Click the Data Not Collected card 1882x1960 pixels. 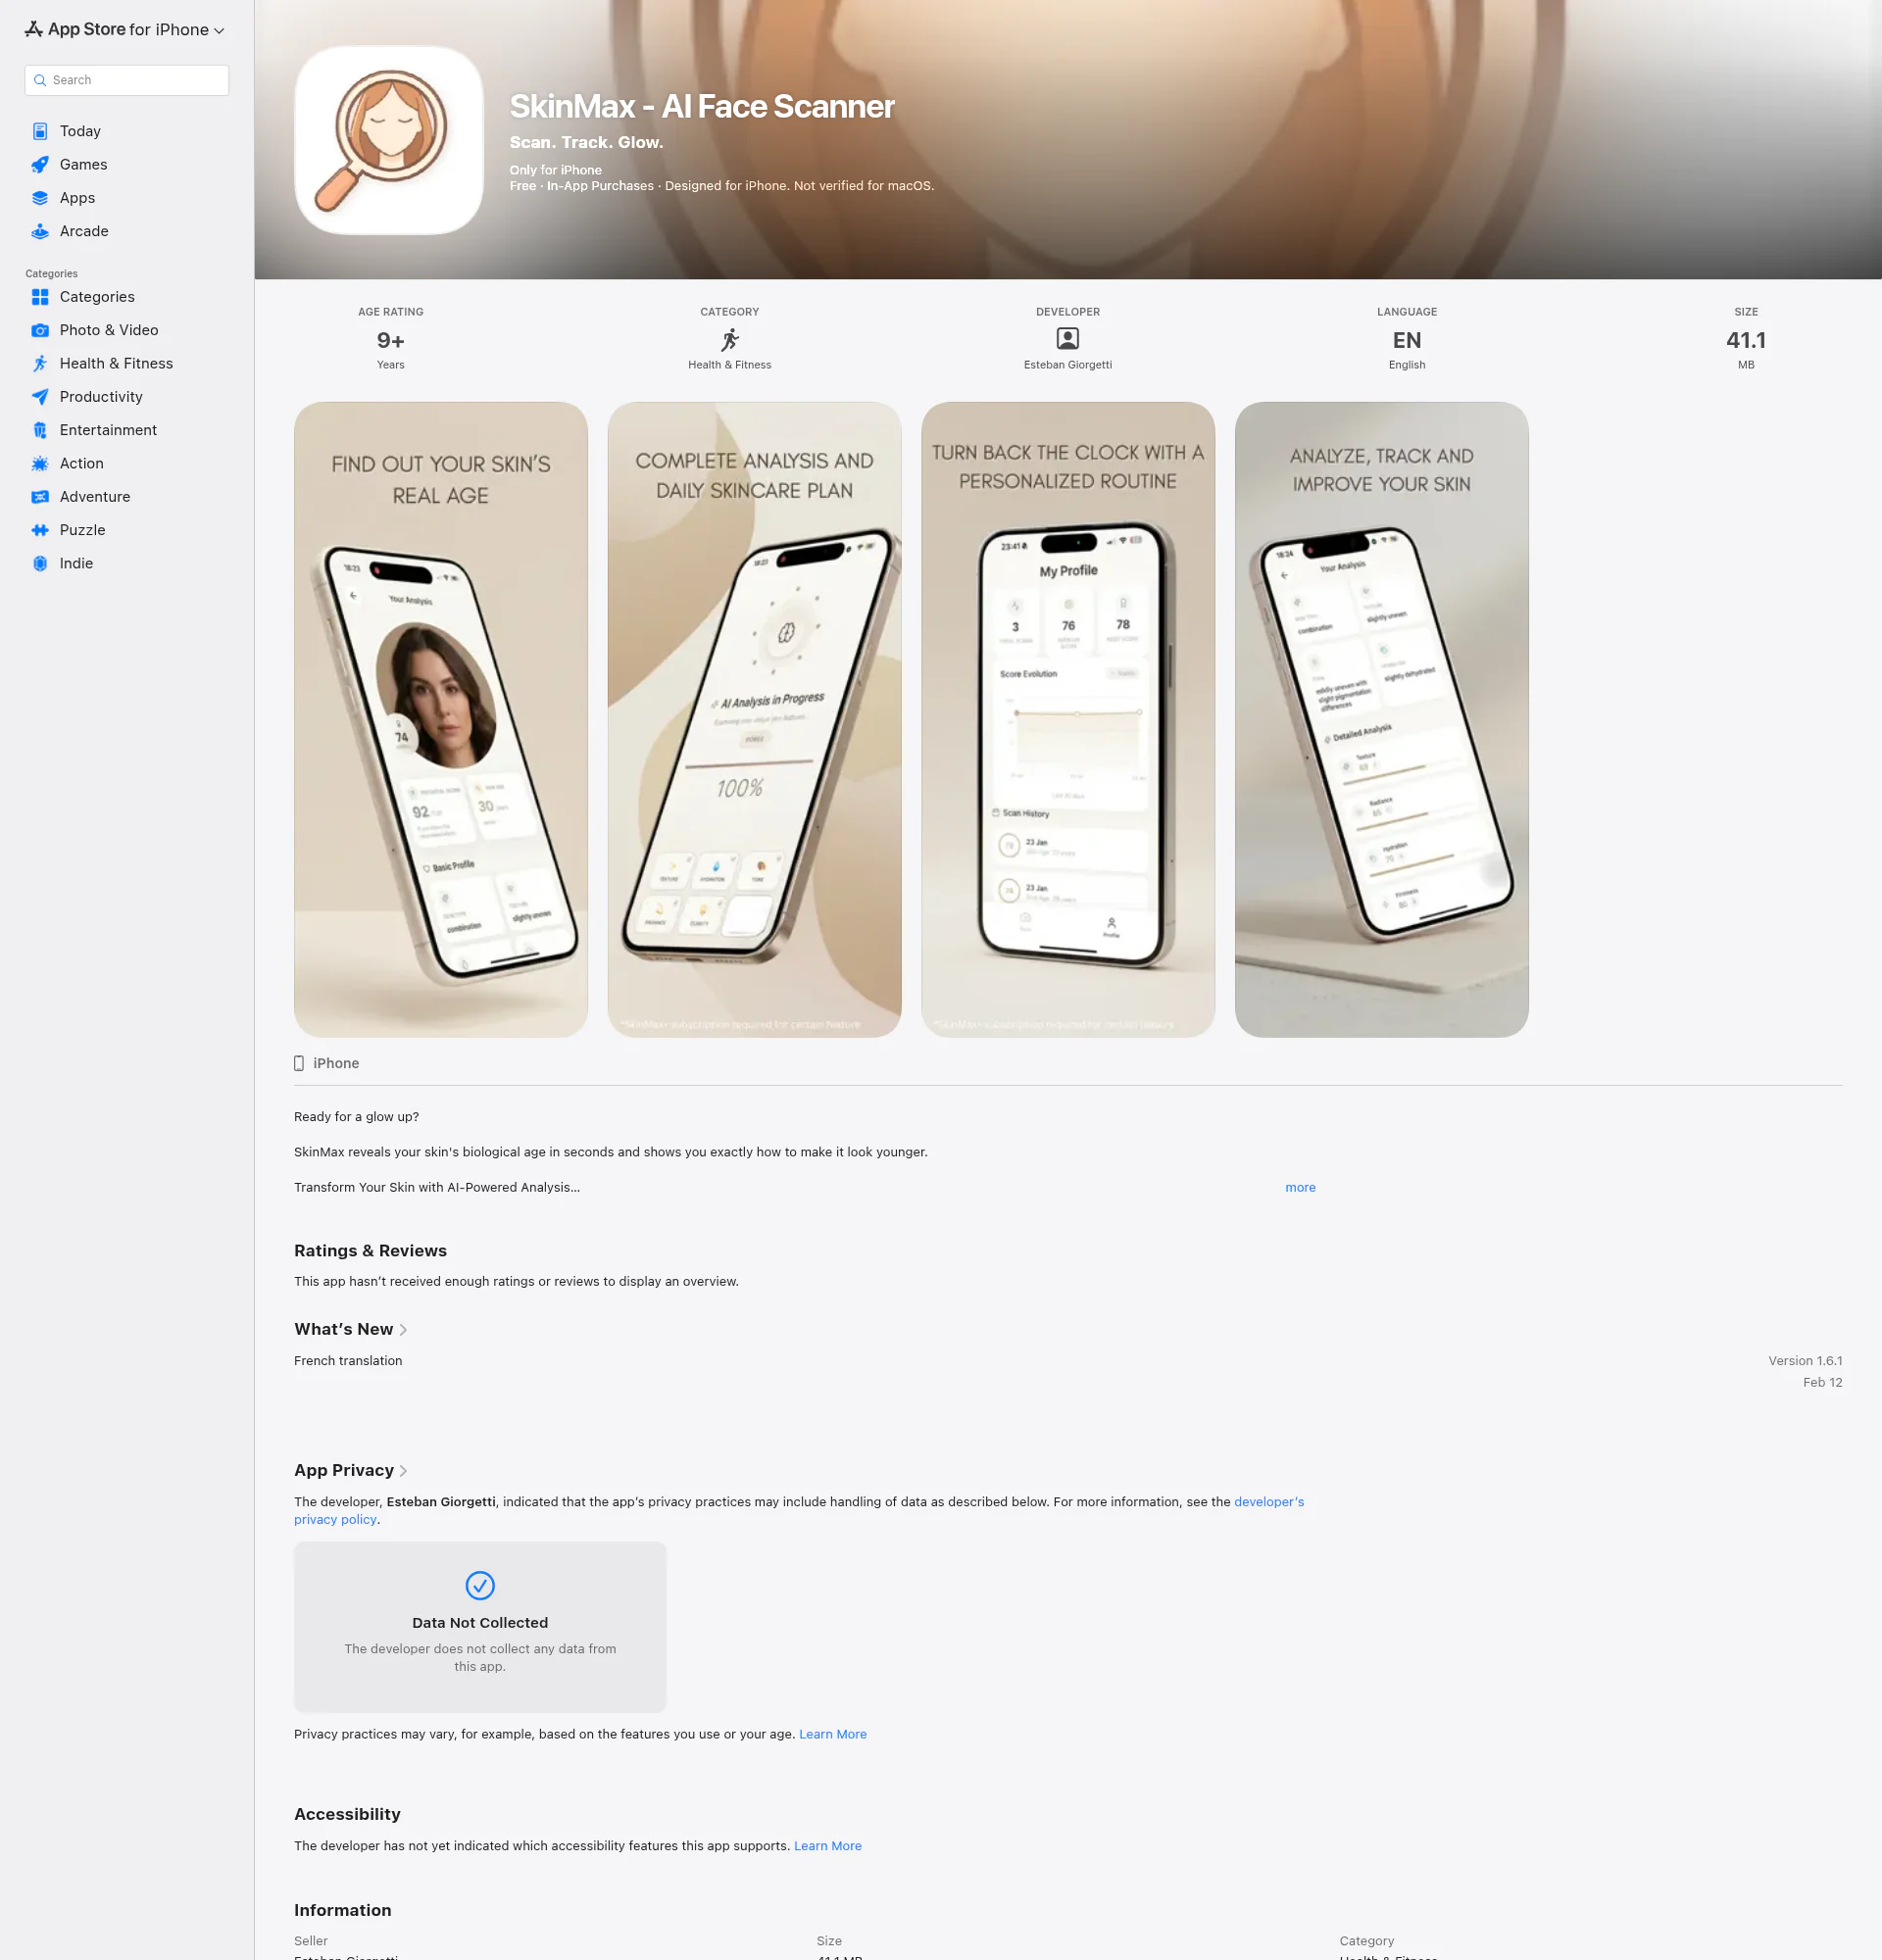pyautogui.click(x=480, y=1627)
